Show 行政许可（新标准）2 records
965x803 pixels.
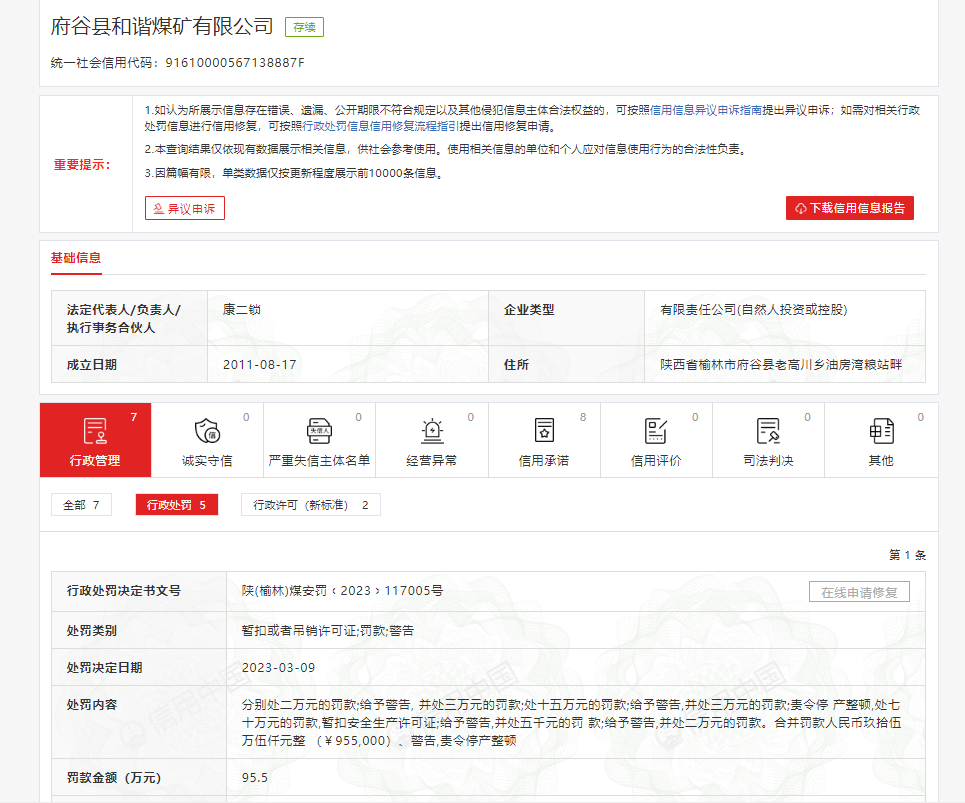pos(310,505)
